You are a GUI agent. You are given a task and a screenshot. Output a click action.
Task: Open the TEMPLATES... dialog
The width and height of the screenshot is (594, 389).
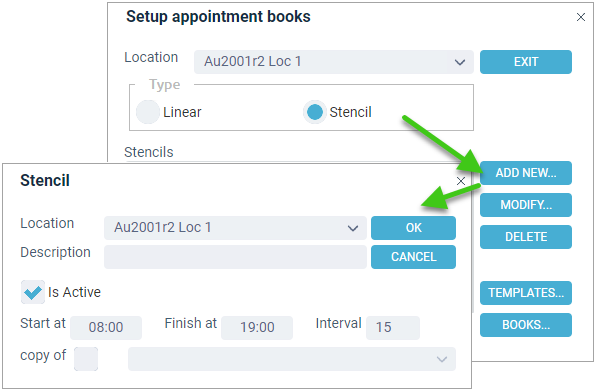pyautogui.click(x=526, y=293)
